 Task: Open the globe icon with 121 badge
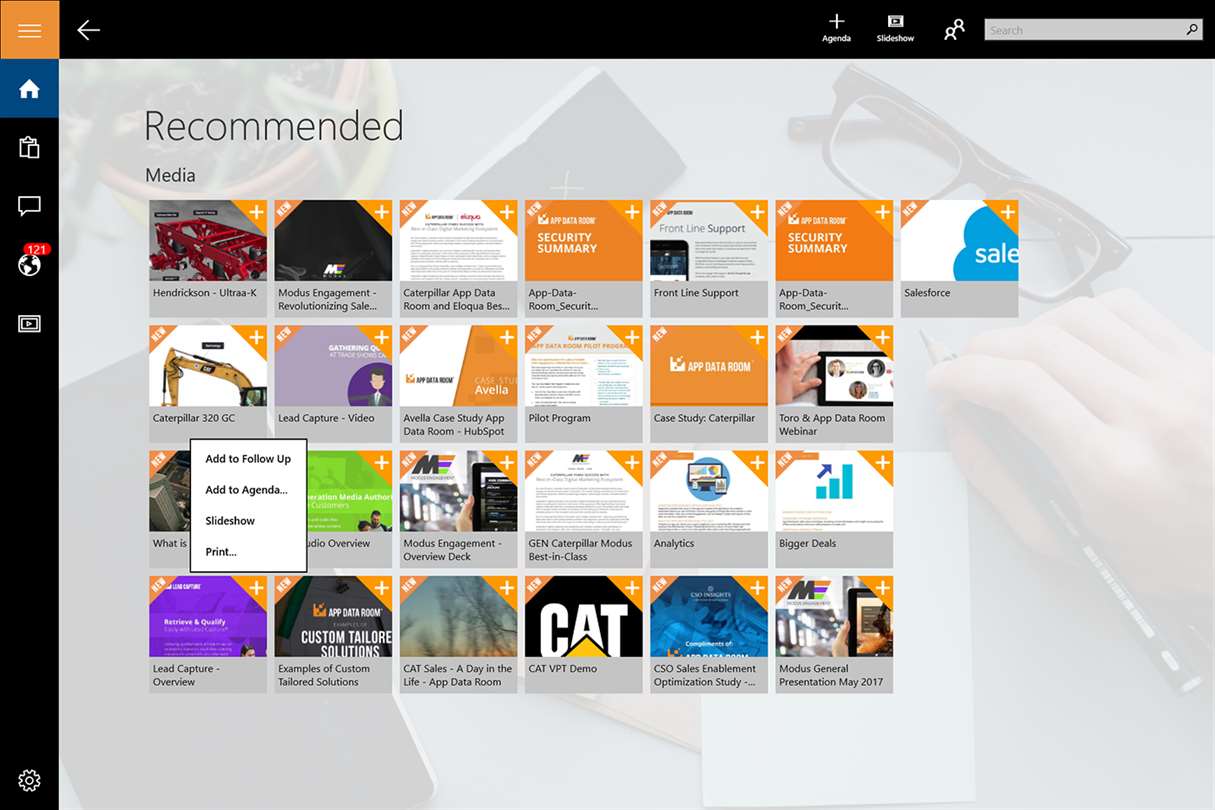coord(31,262)
